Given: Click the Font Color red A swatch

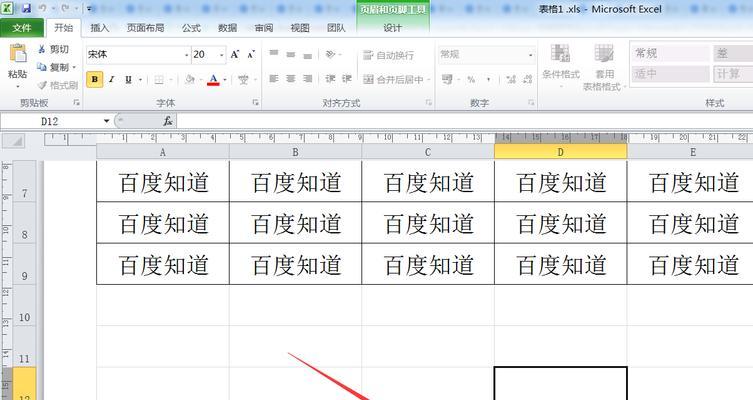Looking at the screenshot, I should [x=213, y=79].
